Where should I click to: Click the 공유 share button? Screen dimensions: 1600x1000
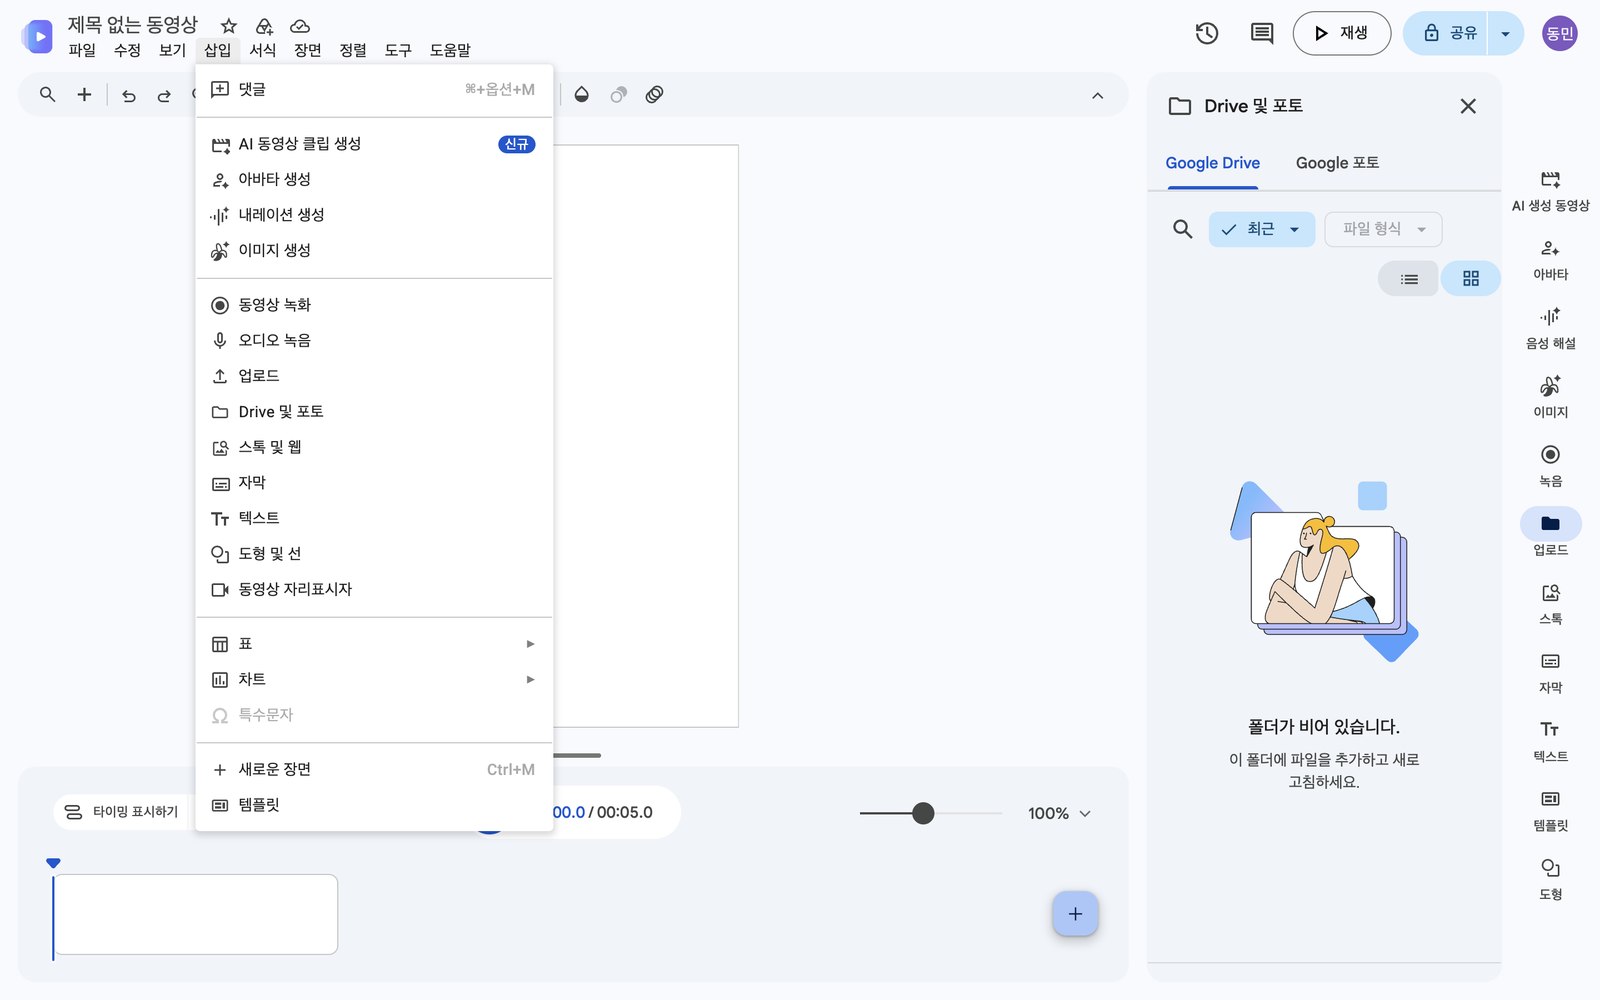pyautogui.click(x=1446, y=33)
